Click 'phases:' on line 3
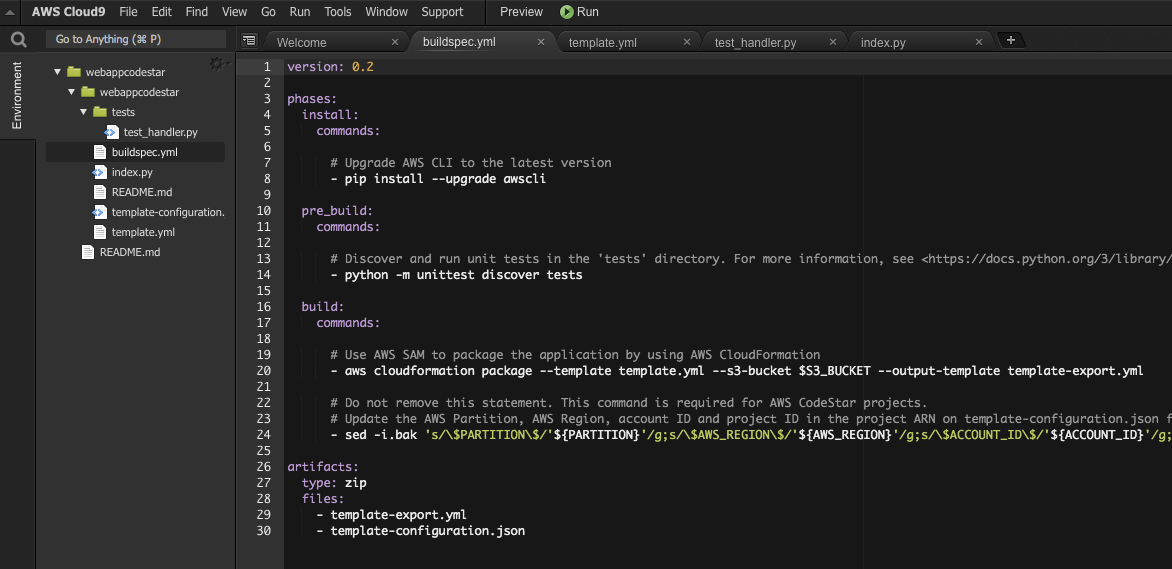1172x569 pixels. [312, 99]
